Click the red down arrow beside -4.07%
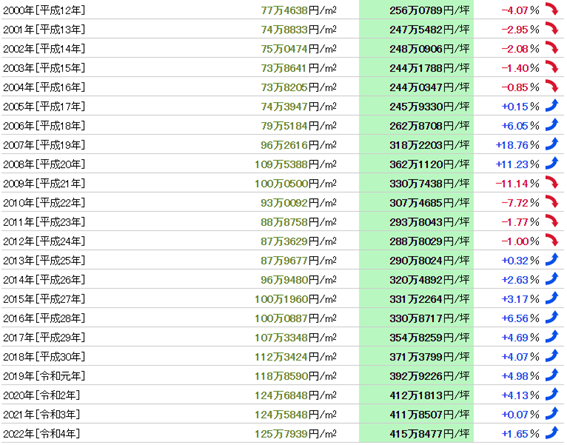 552,9
